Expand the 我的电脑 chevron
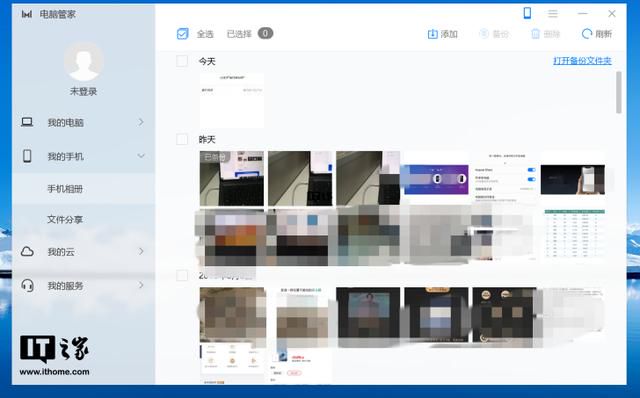Screen dimensions: 640x398 (141, 122)
